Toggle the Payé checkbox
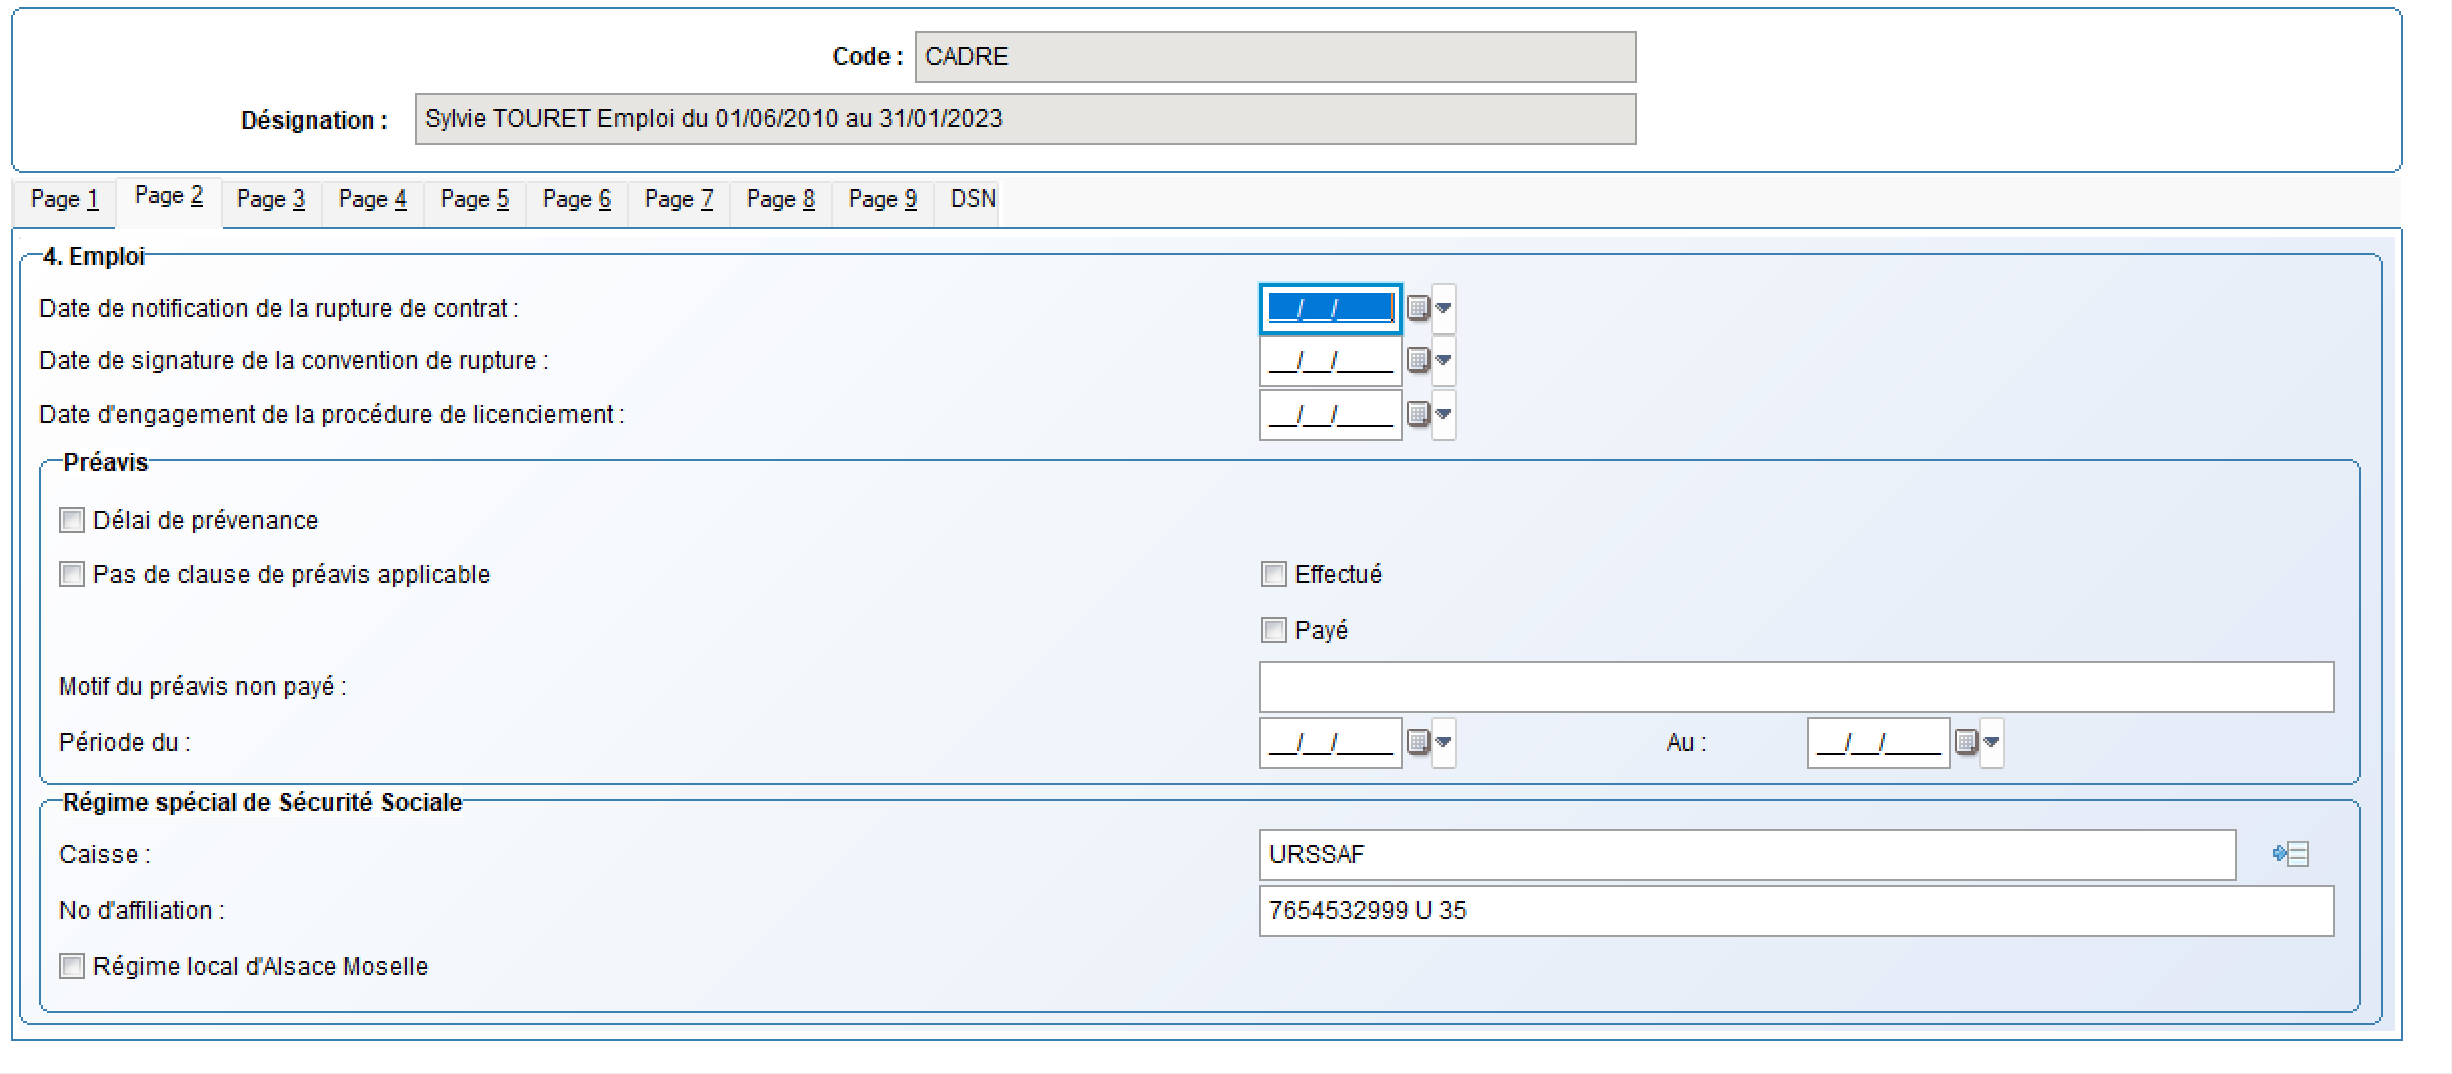Viewport: 2452px width, 1074px height. 1274,630
